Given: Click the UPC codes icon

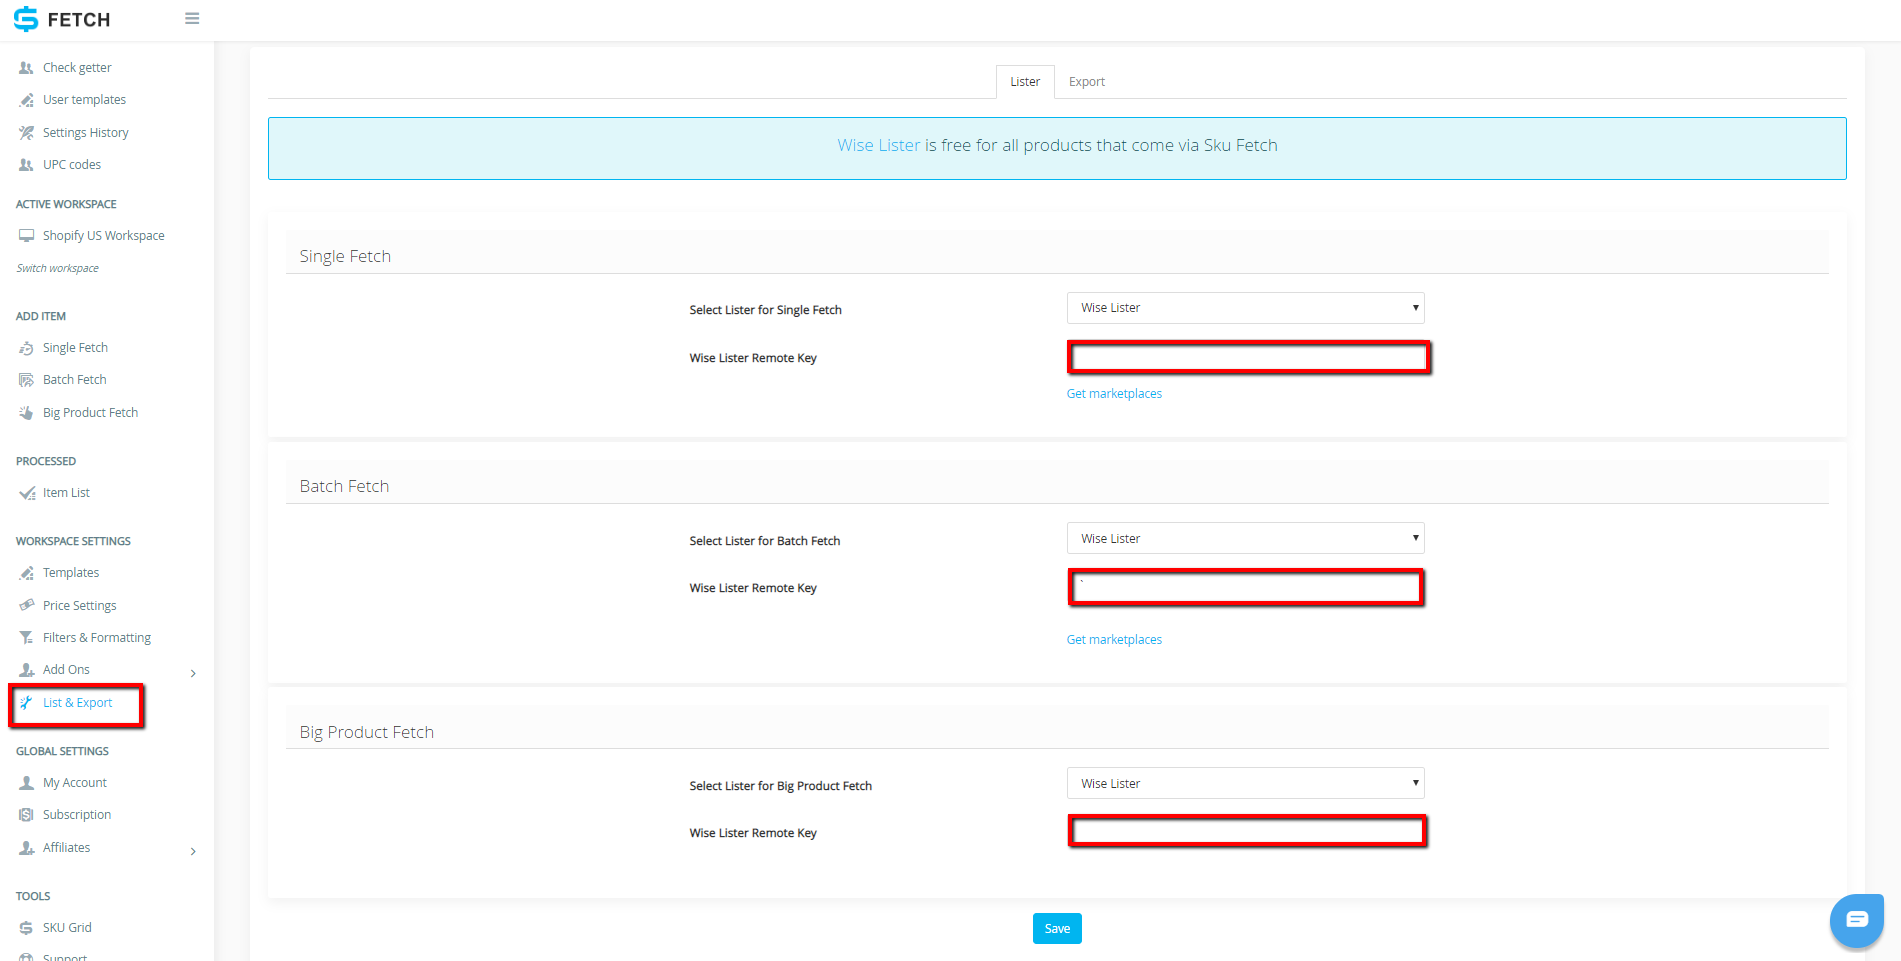Looking at the screenshot, I should click(x=26, y=165).
